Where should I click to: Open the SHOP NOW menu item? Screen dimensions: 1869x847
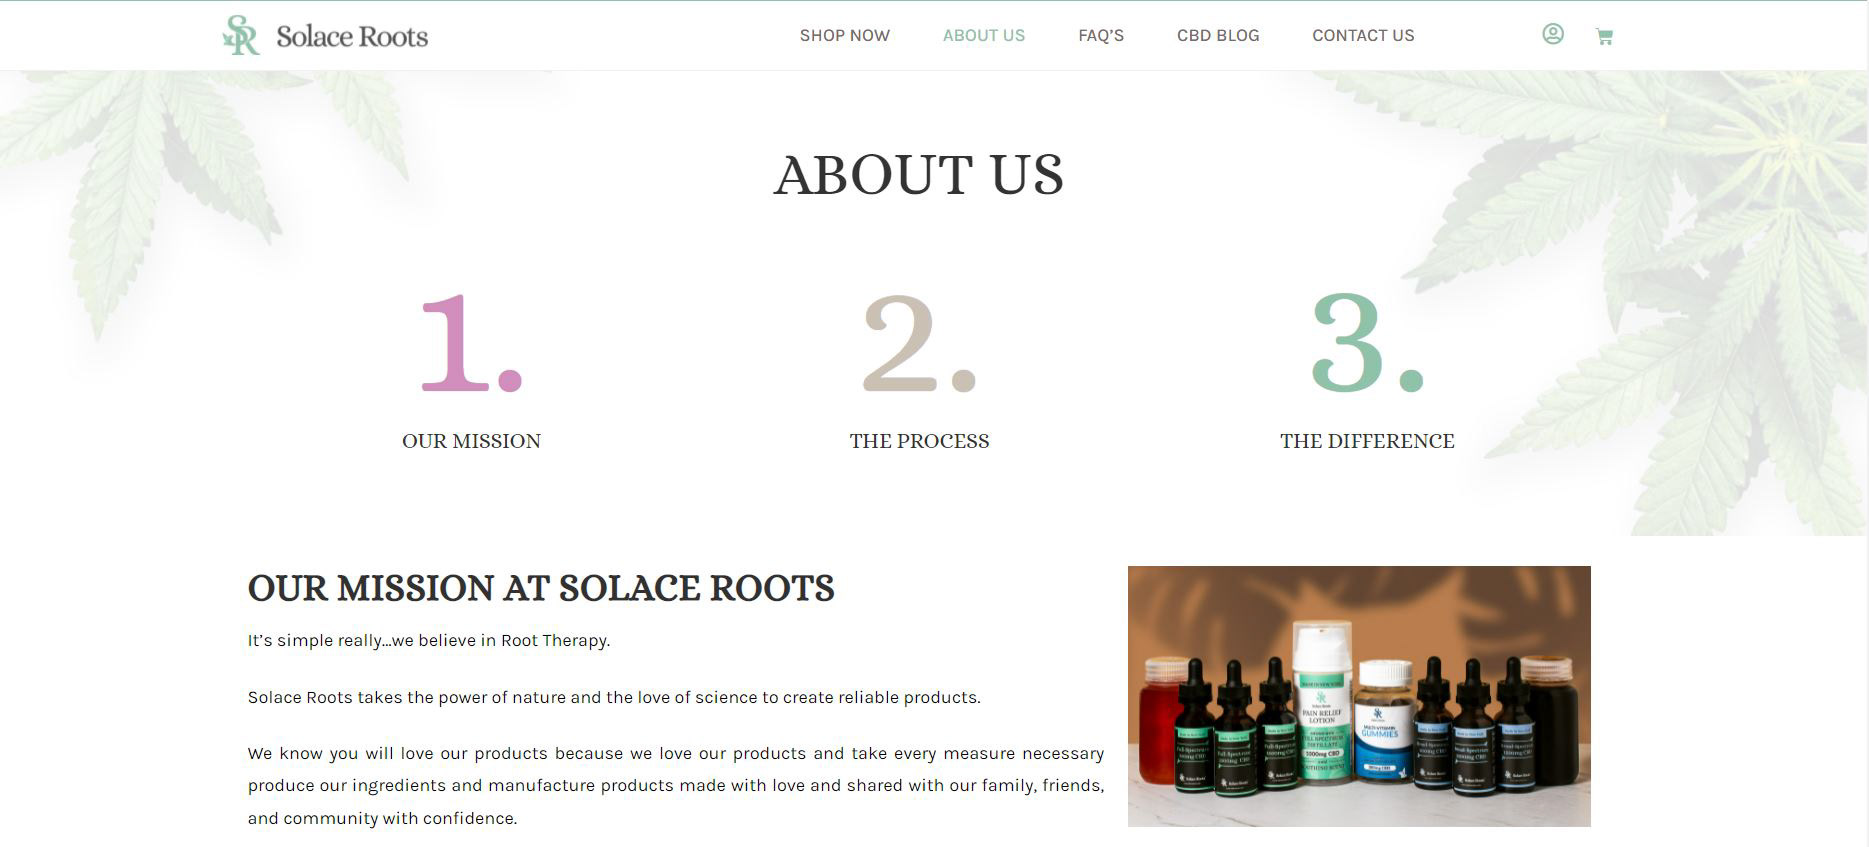844,36
